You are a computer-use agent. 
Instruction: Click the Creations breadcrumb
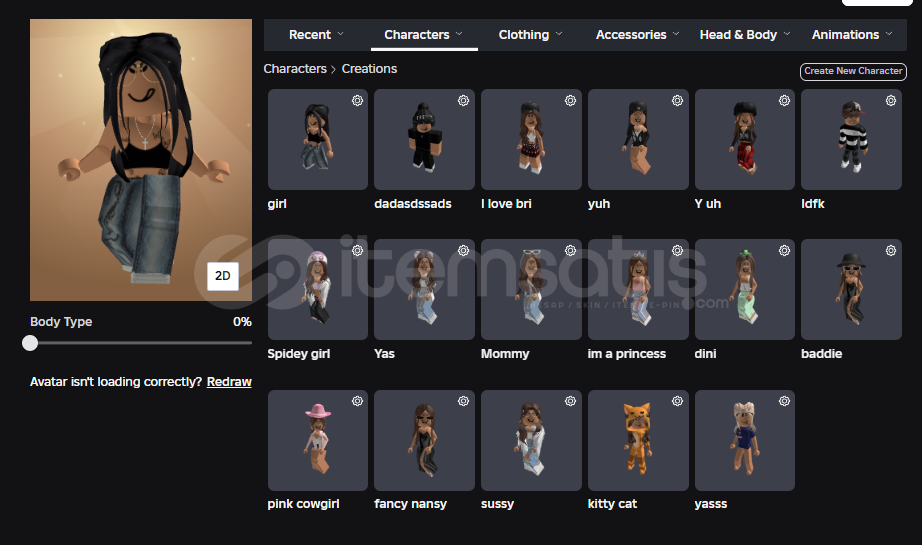tap(369, 69)
